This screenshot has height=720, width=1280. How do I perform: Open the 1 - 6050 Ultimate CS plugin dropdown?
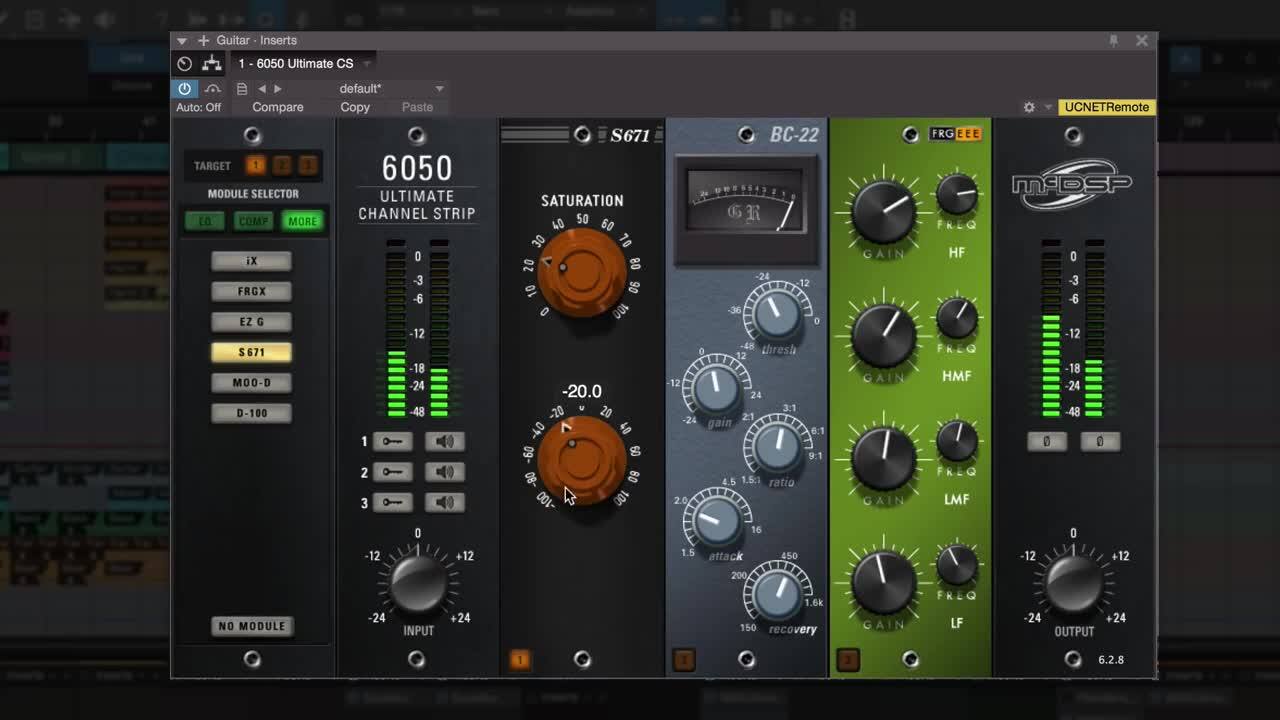[x=305, y=64]
